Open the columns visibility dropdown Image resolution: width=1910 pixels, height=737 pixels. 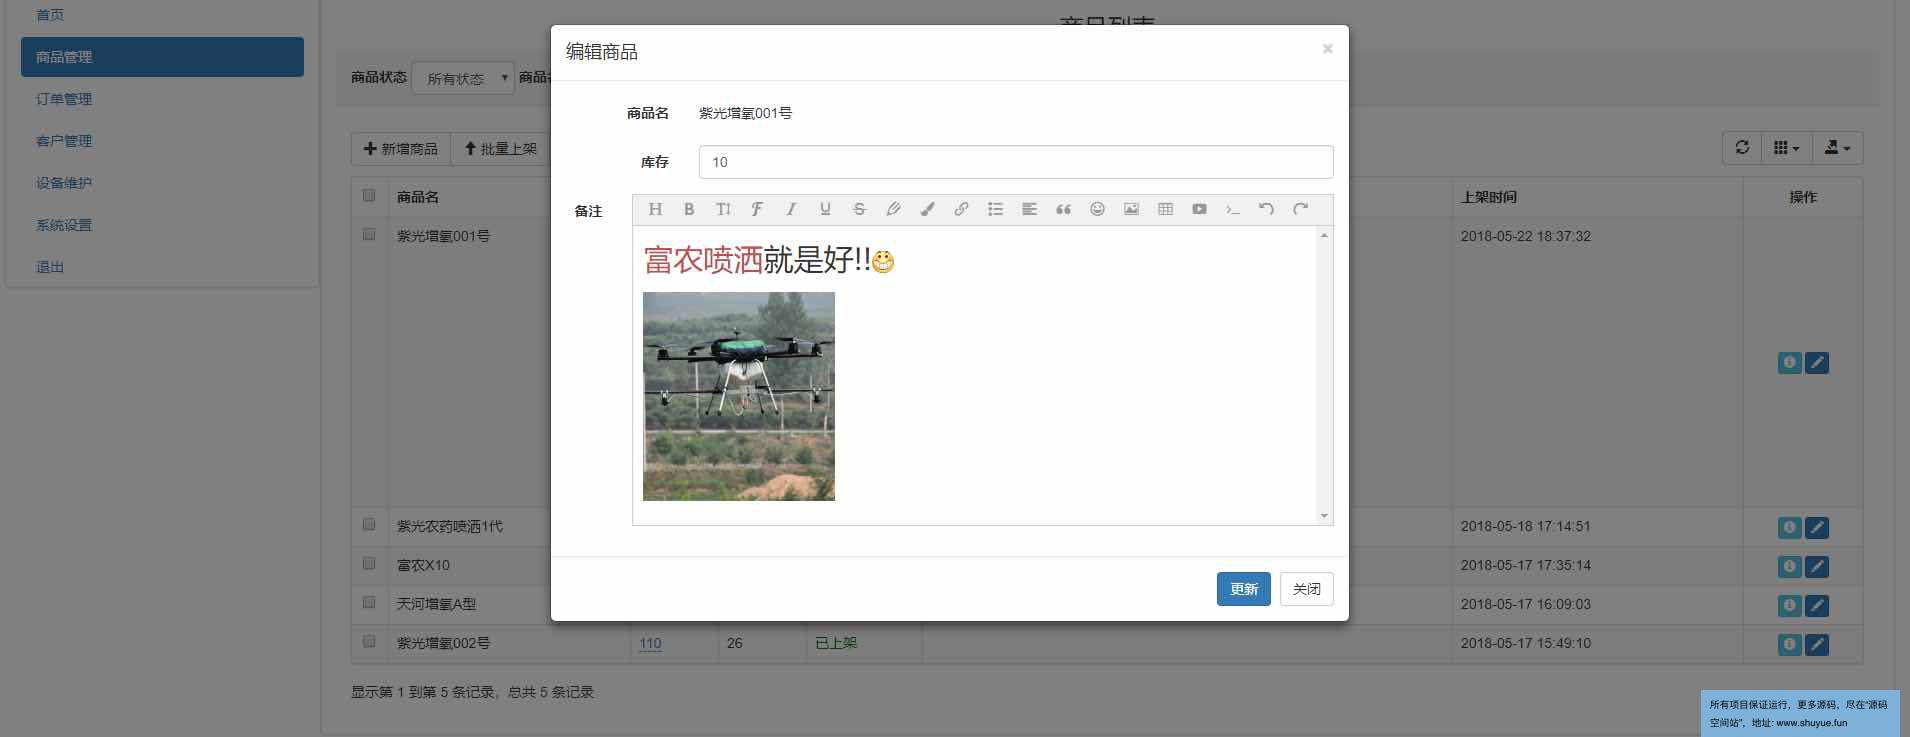(x=1786, y=148)
